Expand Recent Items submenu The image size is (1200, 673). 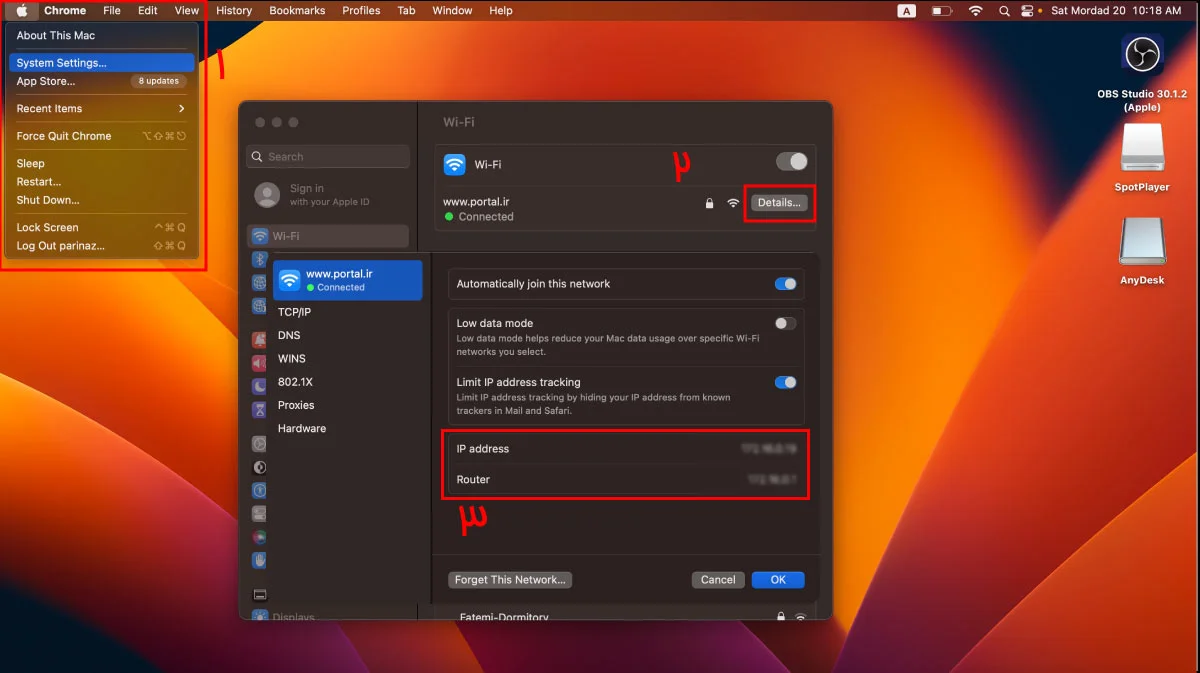pos(100,109)
